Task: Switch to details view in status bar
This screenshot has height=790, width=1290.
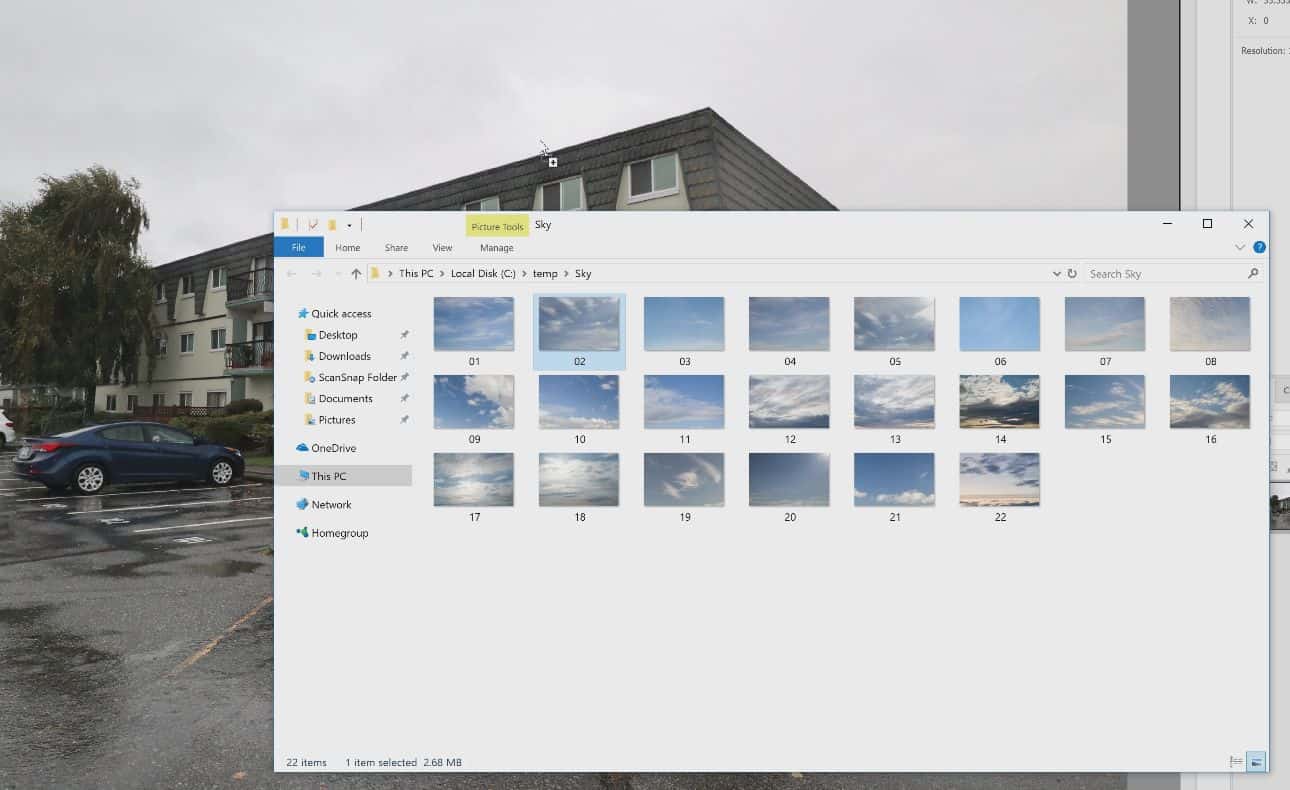Action: tap(1237, 762)
